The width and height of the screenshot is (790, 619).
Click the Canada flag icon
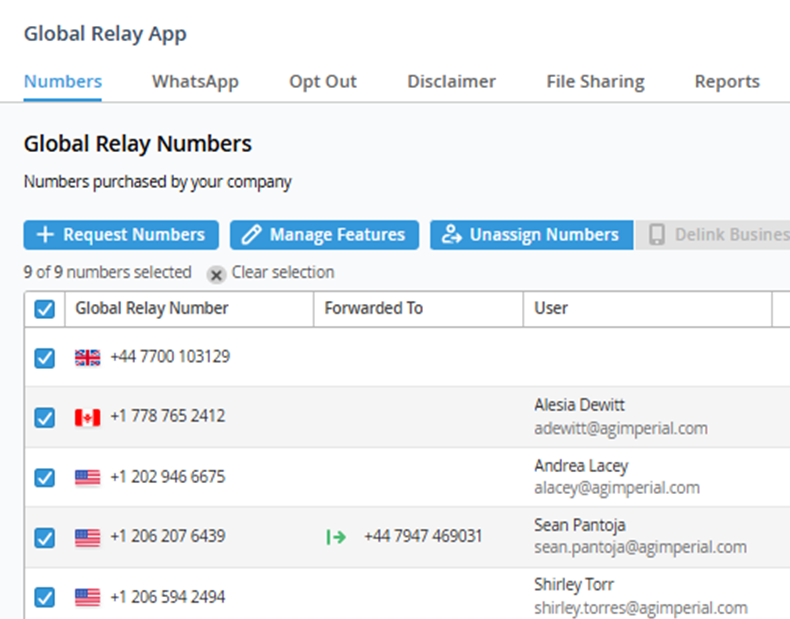[x=88, y=418]
